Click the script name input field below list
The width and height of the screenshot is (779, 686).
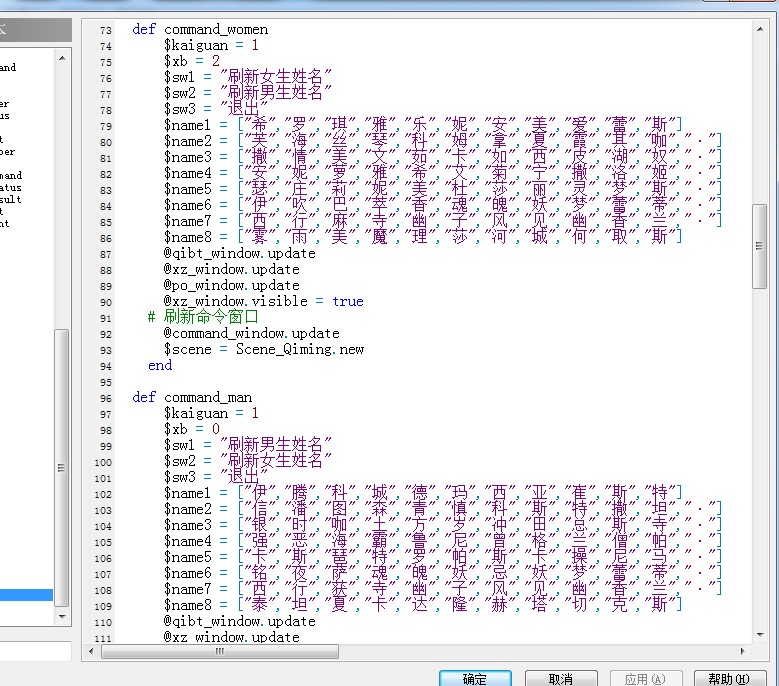click(x=36, y=651)
